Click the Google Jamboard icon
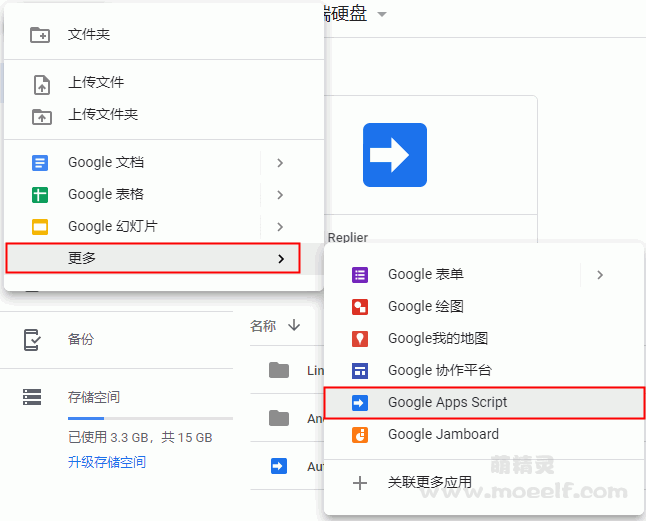646x521 pixels. [360, 435]
